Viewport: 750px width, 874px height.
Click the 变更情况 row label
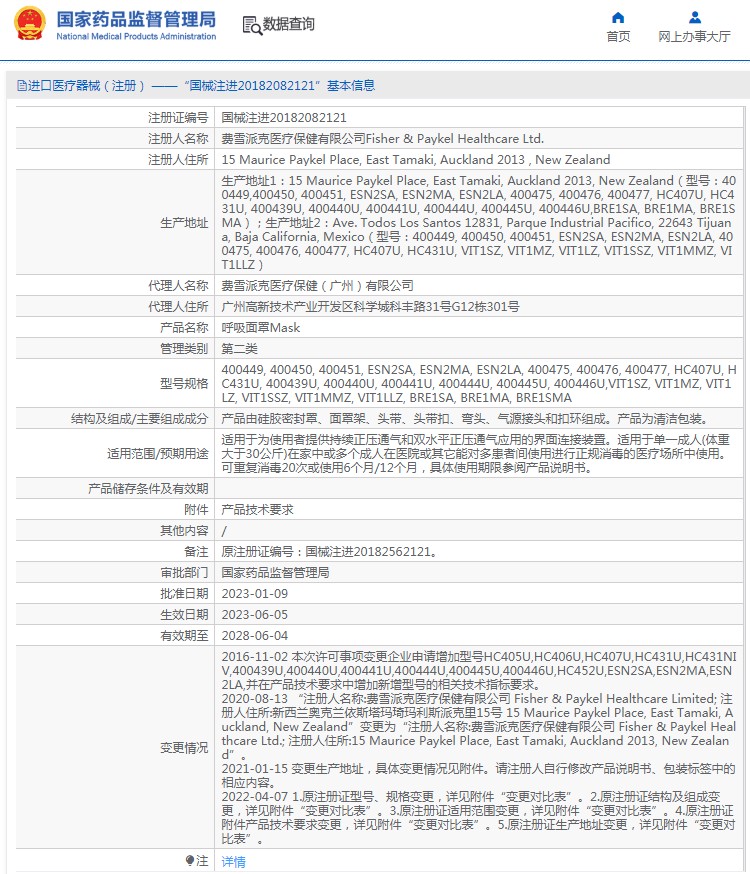tap(184, 747)
